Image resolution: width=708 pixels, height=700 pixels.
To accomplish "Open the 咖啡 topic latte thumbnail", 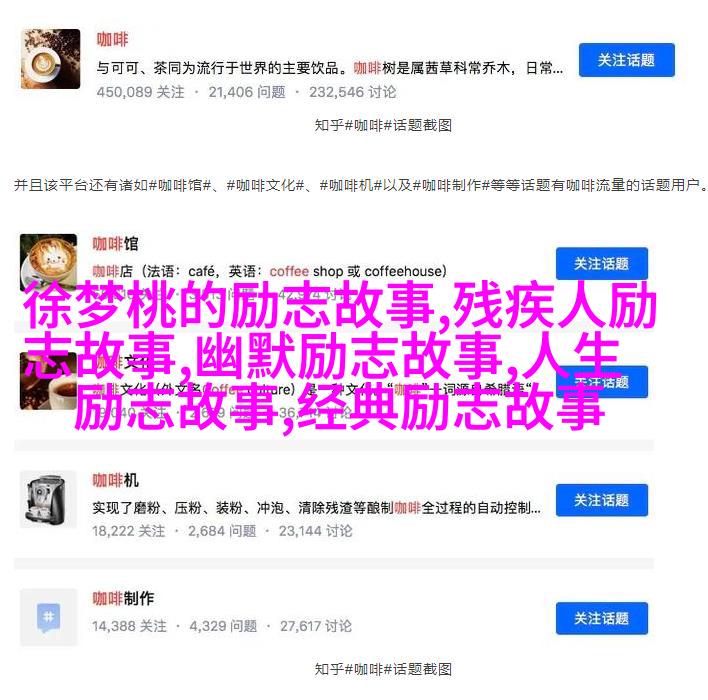I will tap(51, 59).
